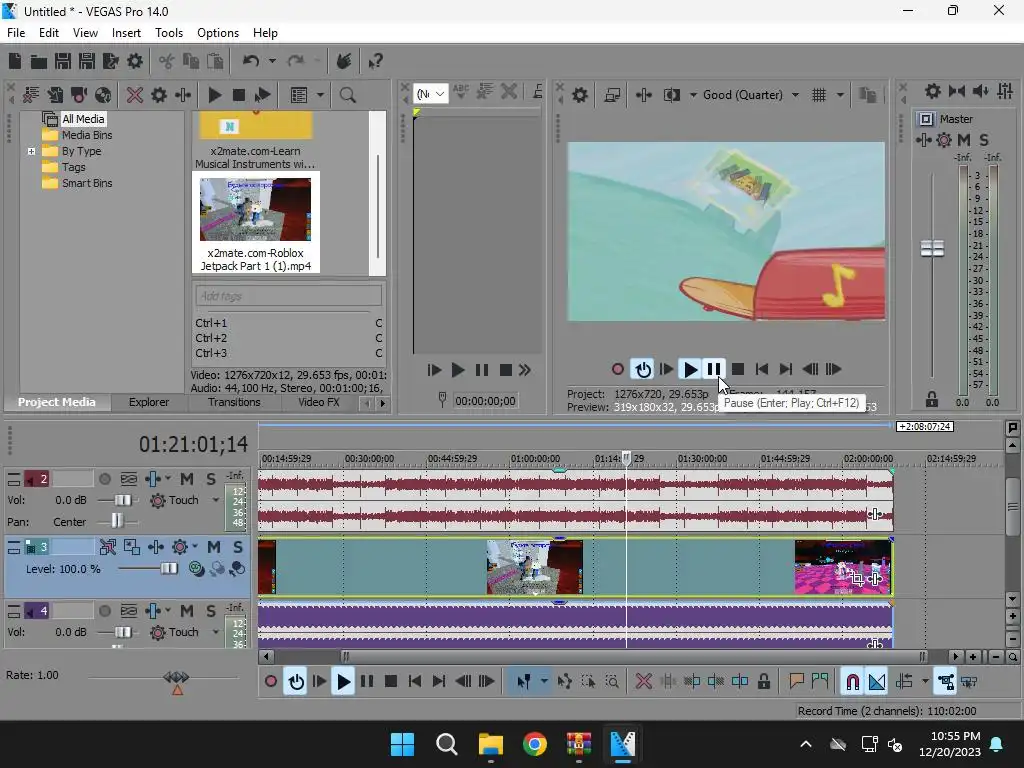Open Undo history dropdown arrow
Viewport: 1024px width, 768px height.
tap(272, 61)
